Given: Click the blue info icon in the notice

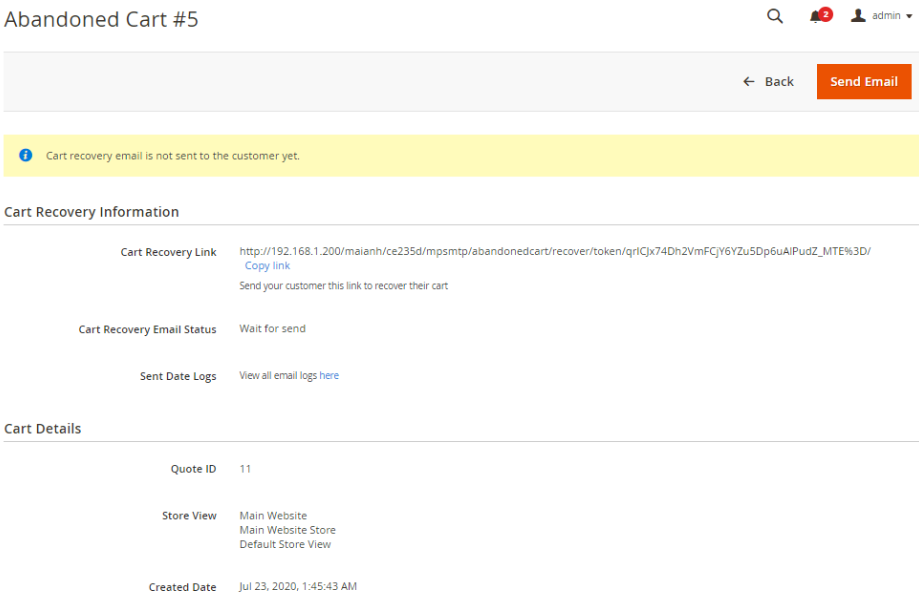Looking at the screenshot, I should pos(26,156).
